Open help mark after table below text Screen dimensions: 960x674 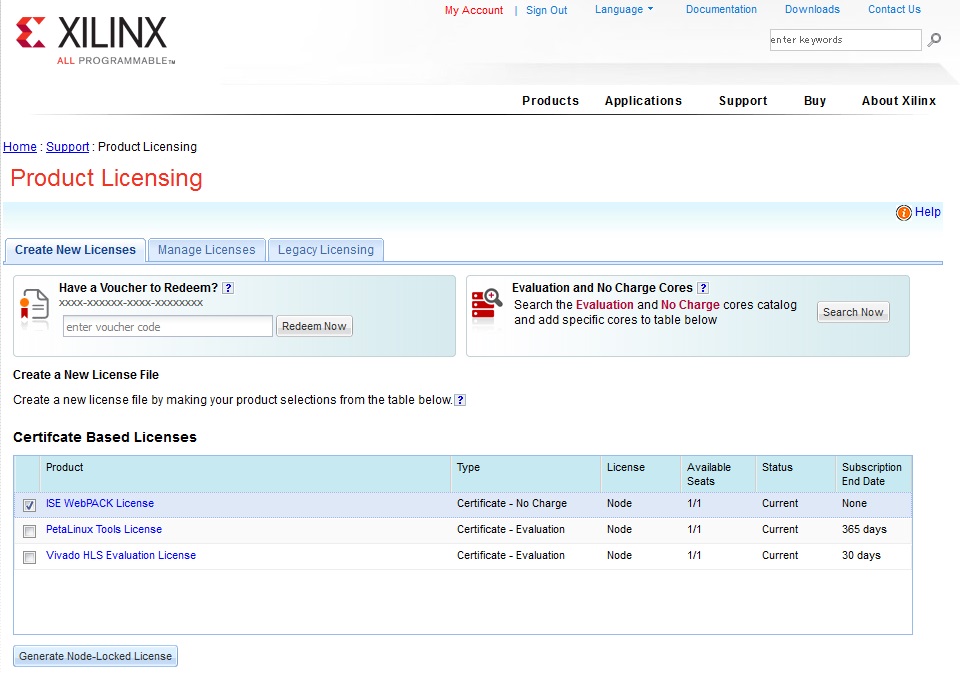(x=460, y=400)
